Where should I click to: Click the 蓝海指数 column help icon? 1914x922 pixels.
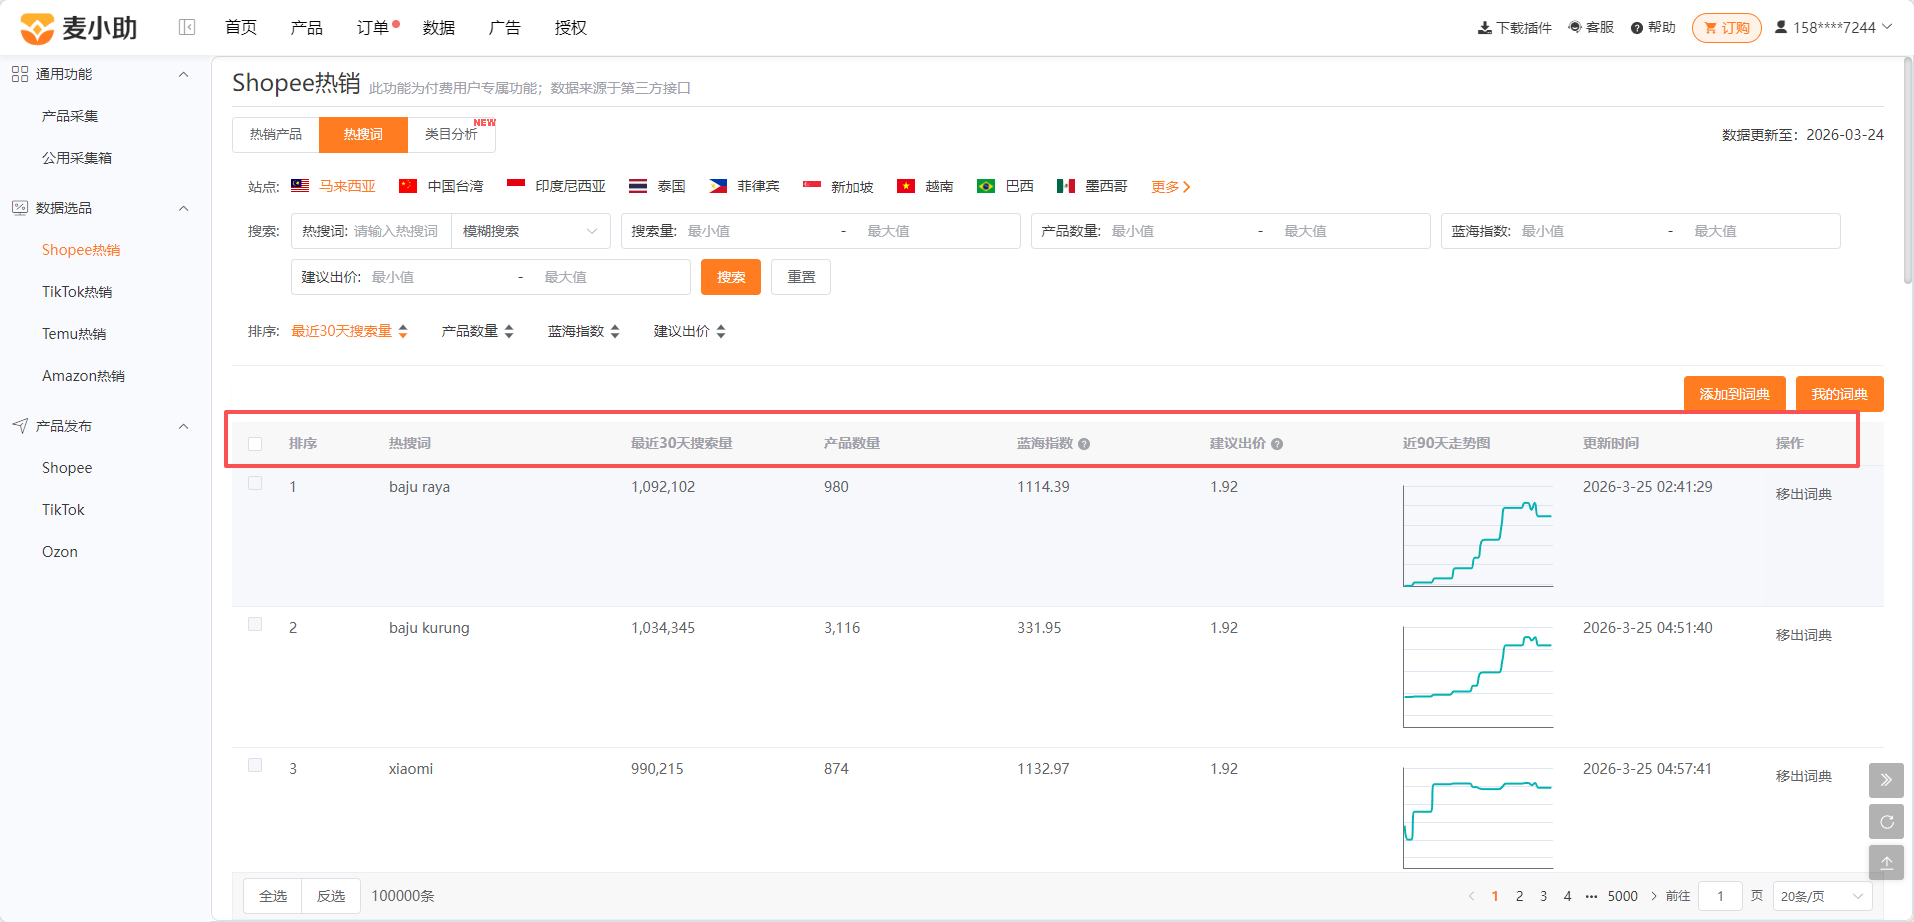pos(1084,444)
